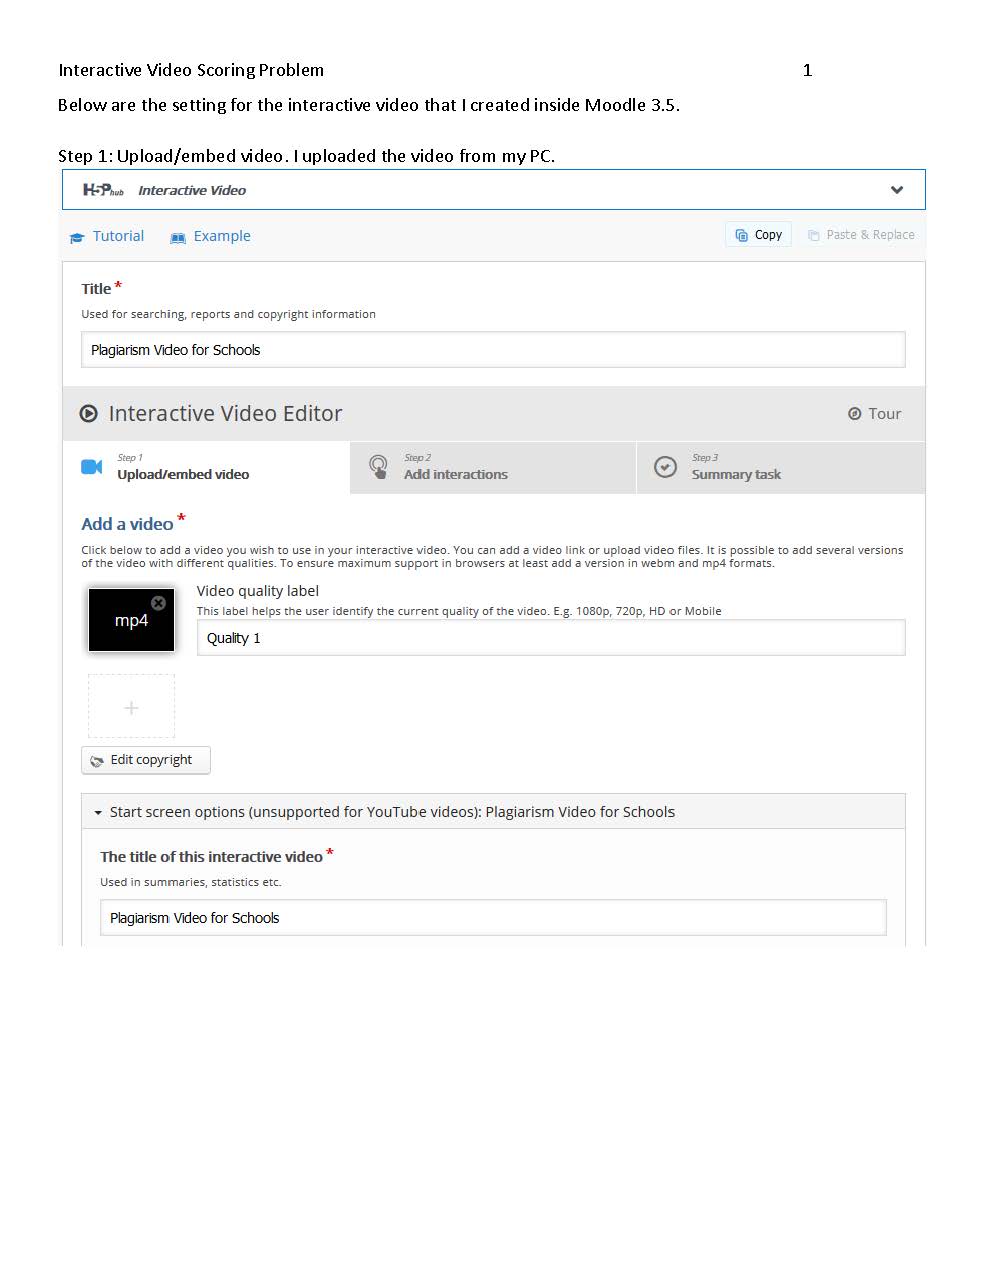The image size is (987, 1276).
Task: Click the Example book icon
Action: [x=178, y=237]
